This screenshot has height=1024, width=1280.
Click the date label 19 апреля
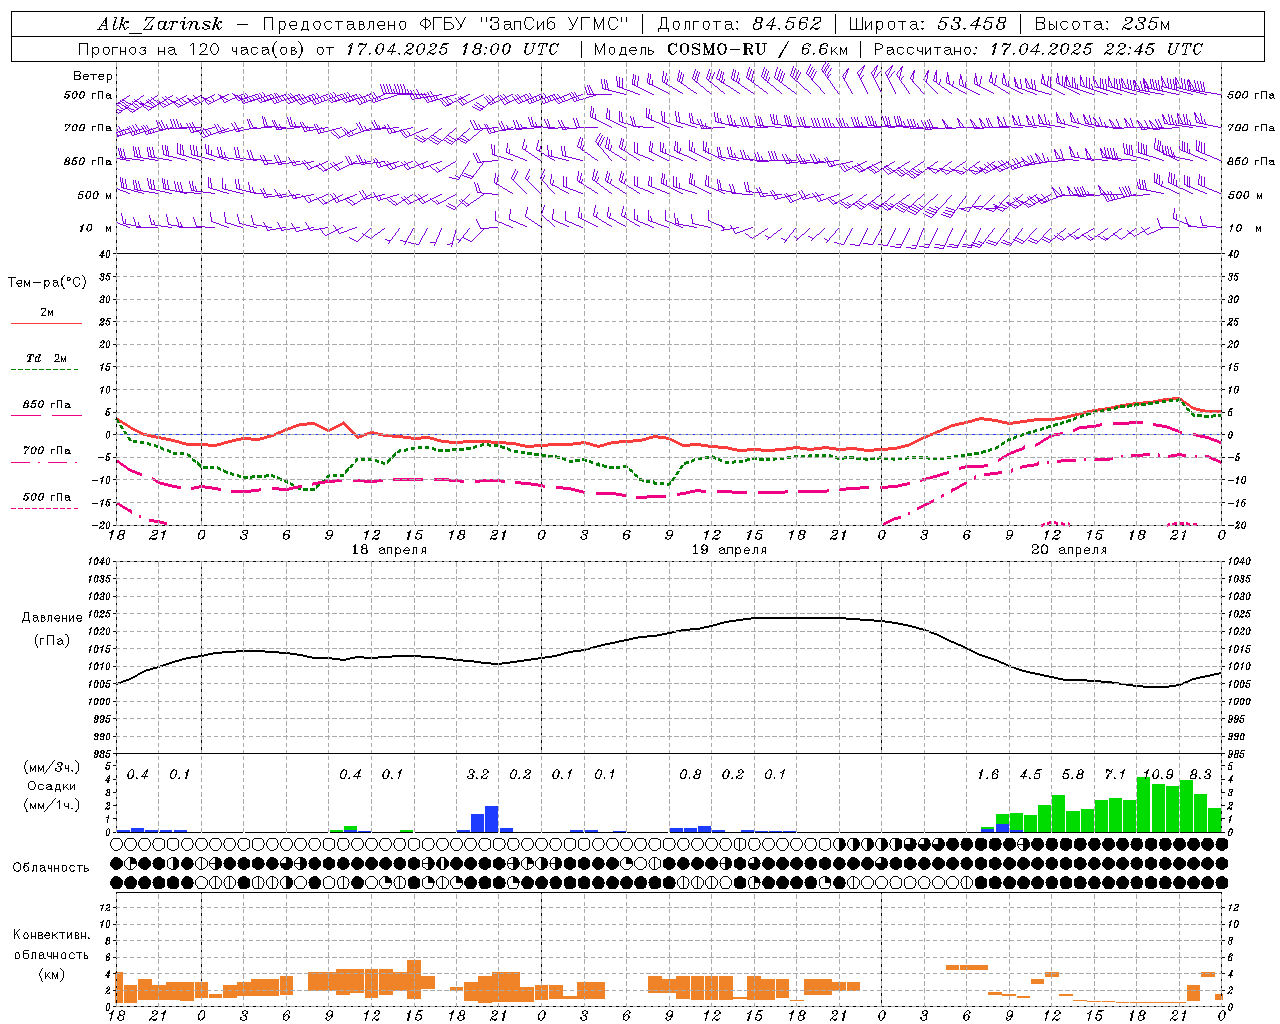click(x=730, y=550)
